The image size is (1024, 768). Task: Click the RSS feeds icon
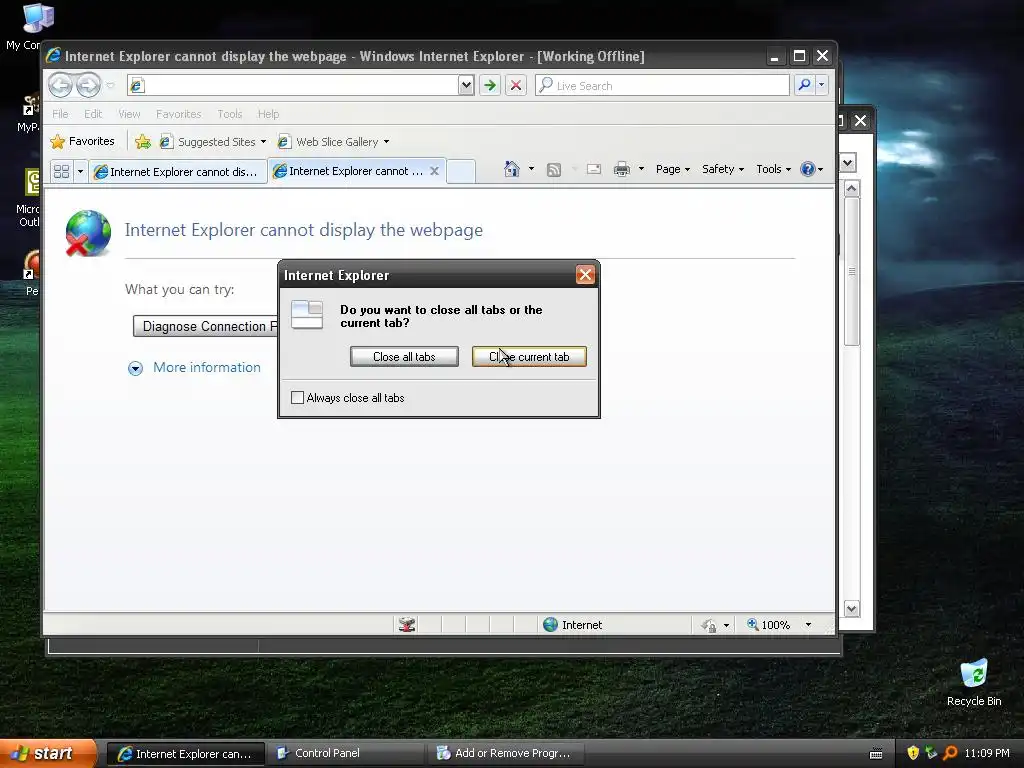click(x=554, y=170)
